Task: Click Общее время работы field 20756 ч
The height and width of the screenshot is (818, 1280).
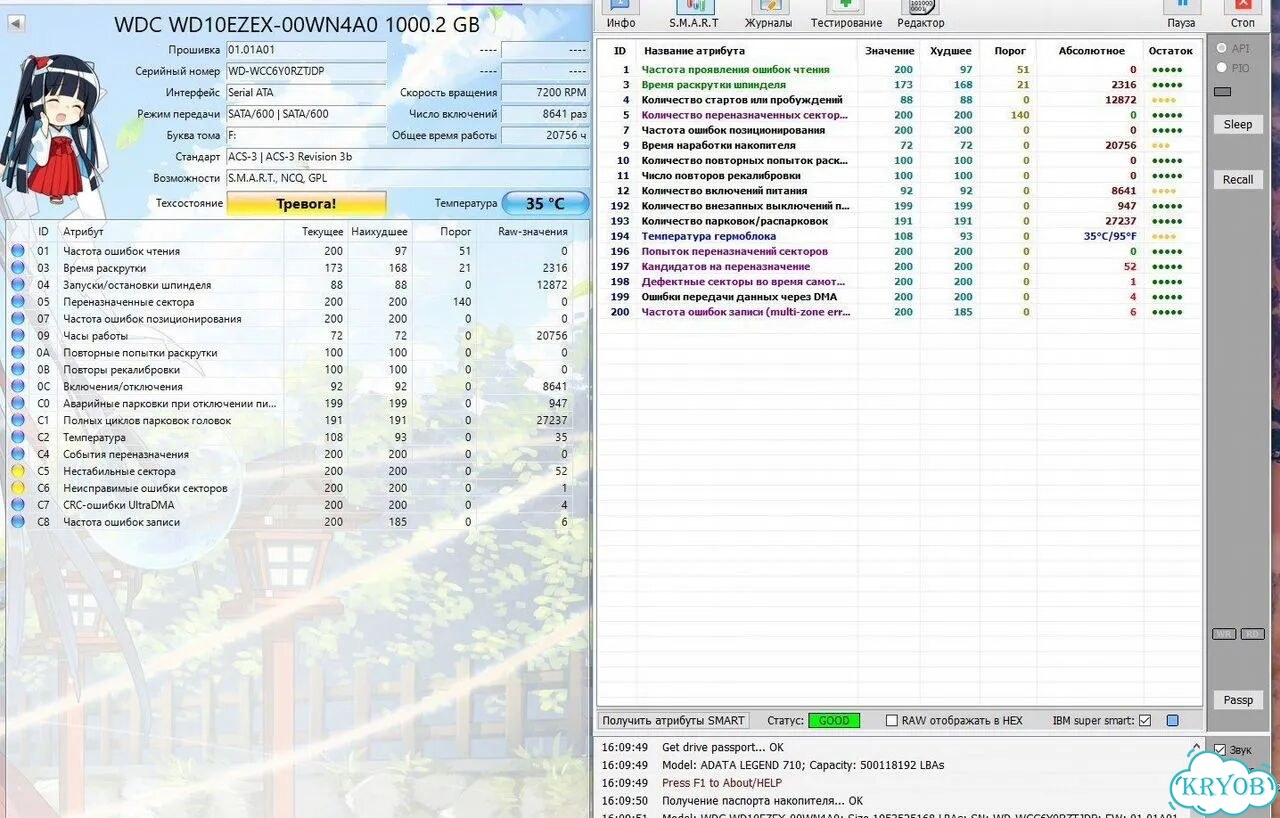Action: click(x=545, y=135)
